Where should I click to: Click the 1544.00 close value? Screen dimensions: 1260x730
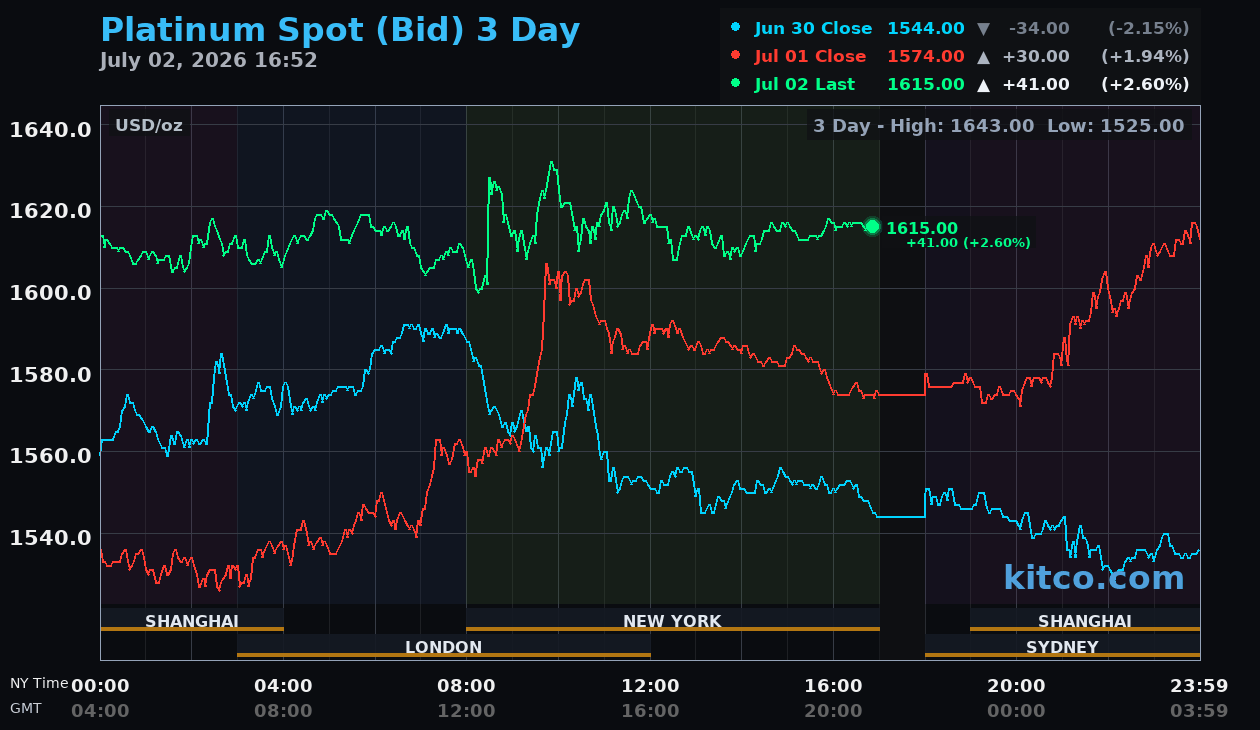click(x=926, y=29)
